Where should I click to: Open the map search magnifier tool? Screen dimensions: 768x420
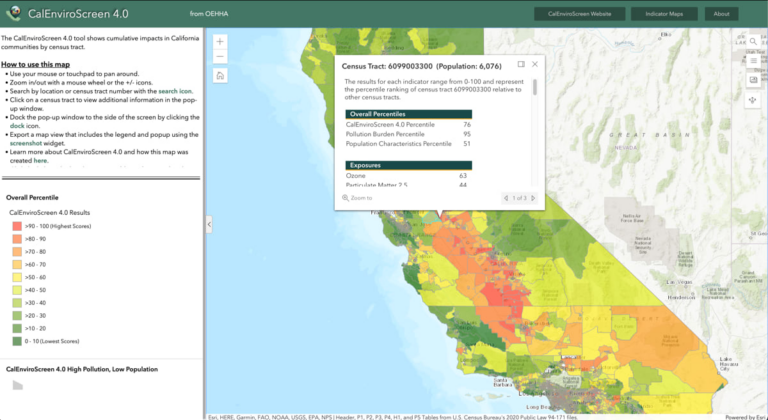coord(753,42)
